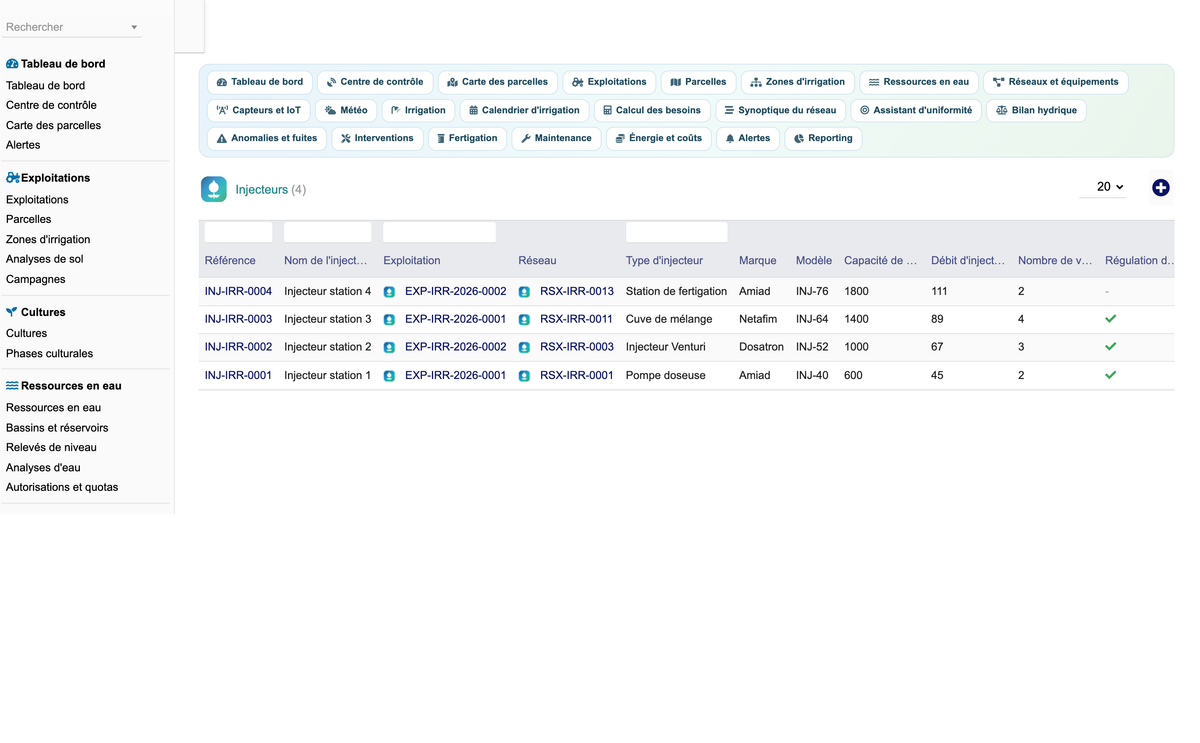Image resolution: width=1200 pixels, height=743 pixels.
Task: Open Zones d'irrigation toolbar button
Action: [797, 82]
